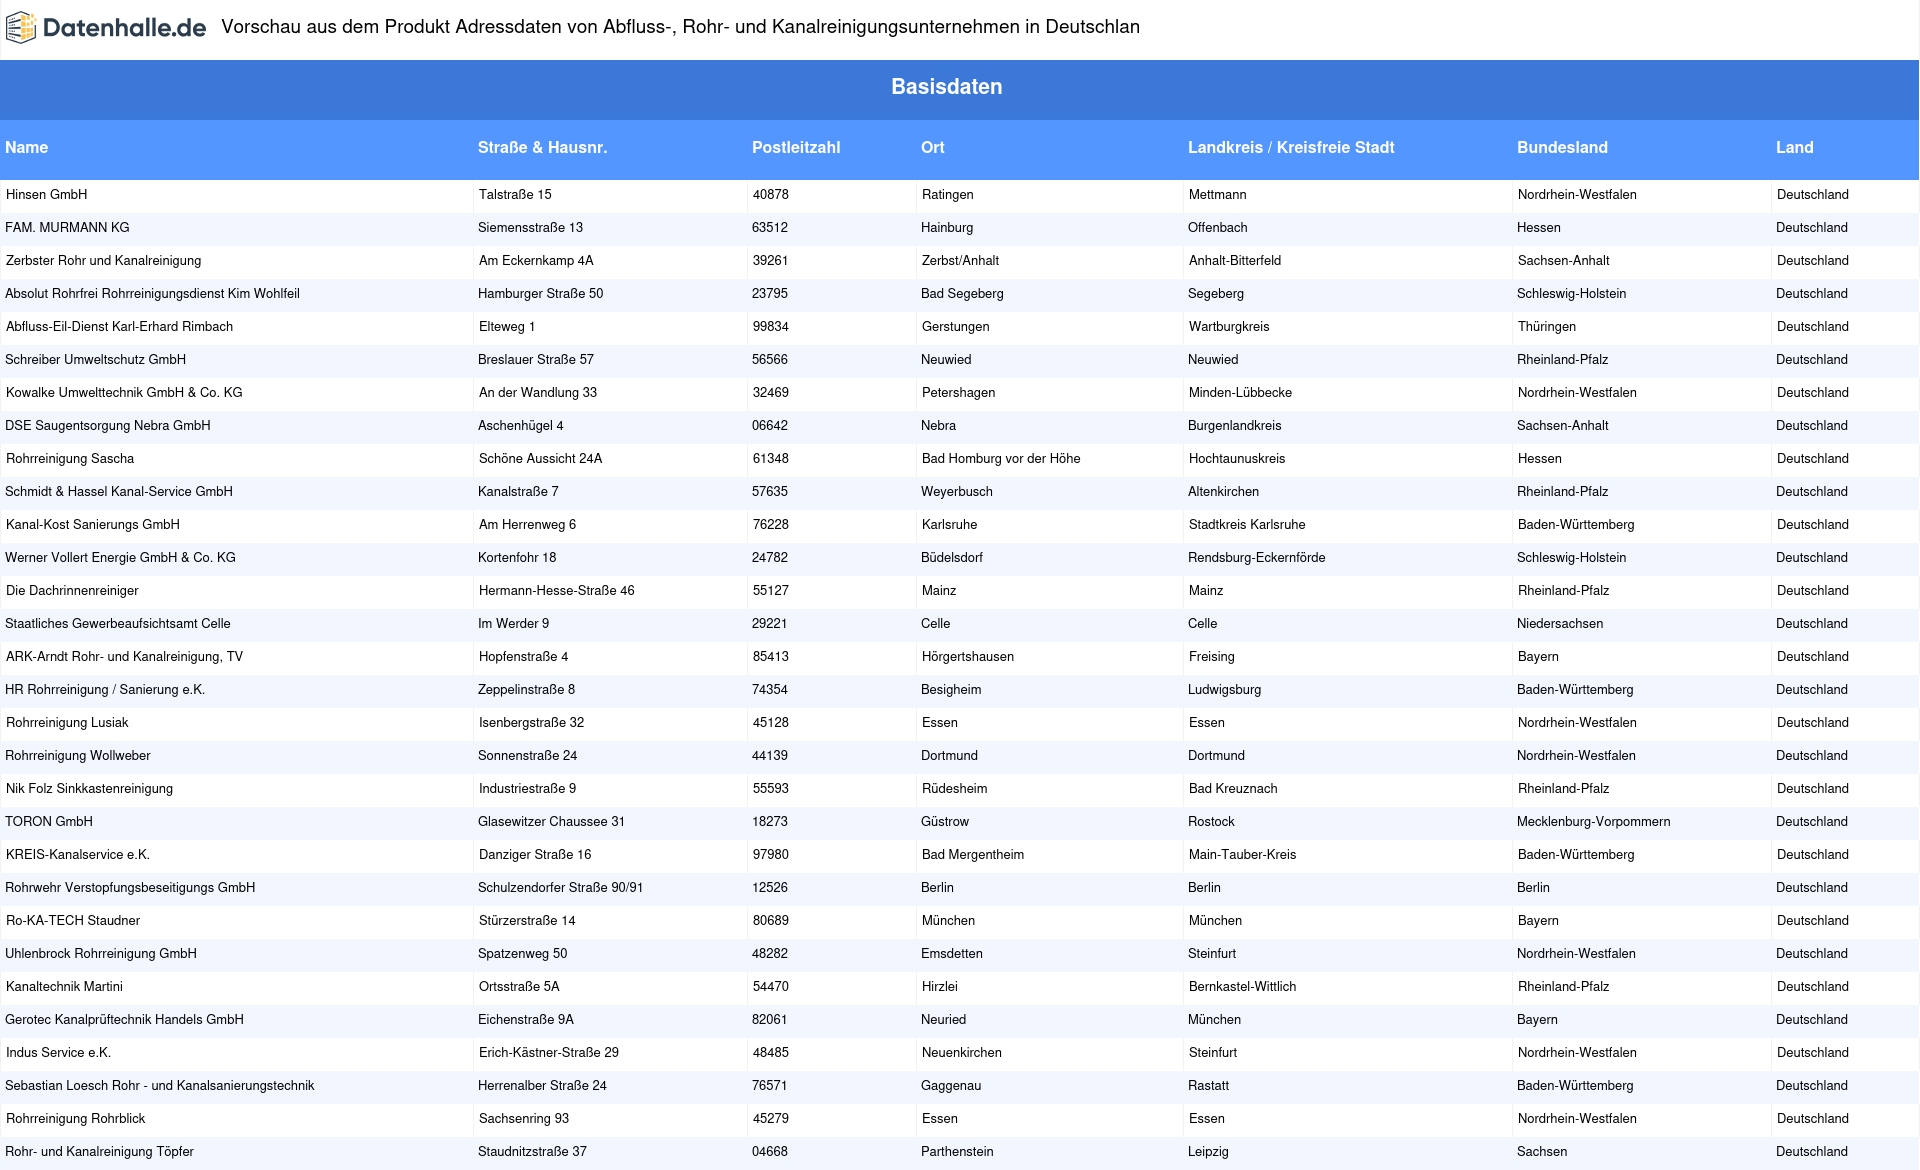Select the Straße & Hausnr. column header

pyautogui.click(x=542, y=147)
